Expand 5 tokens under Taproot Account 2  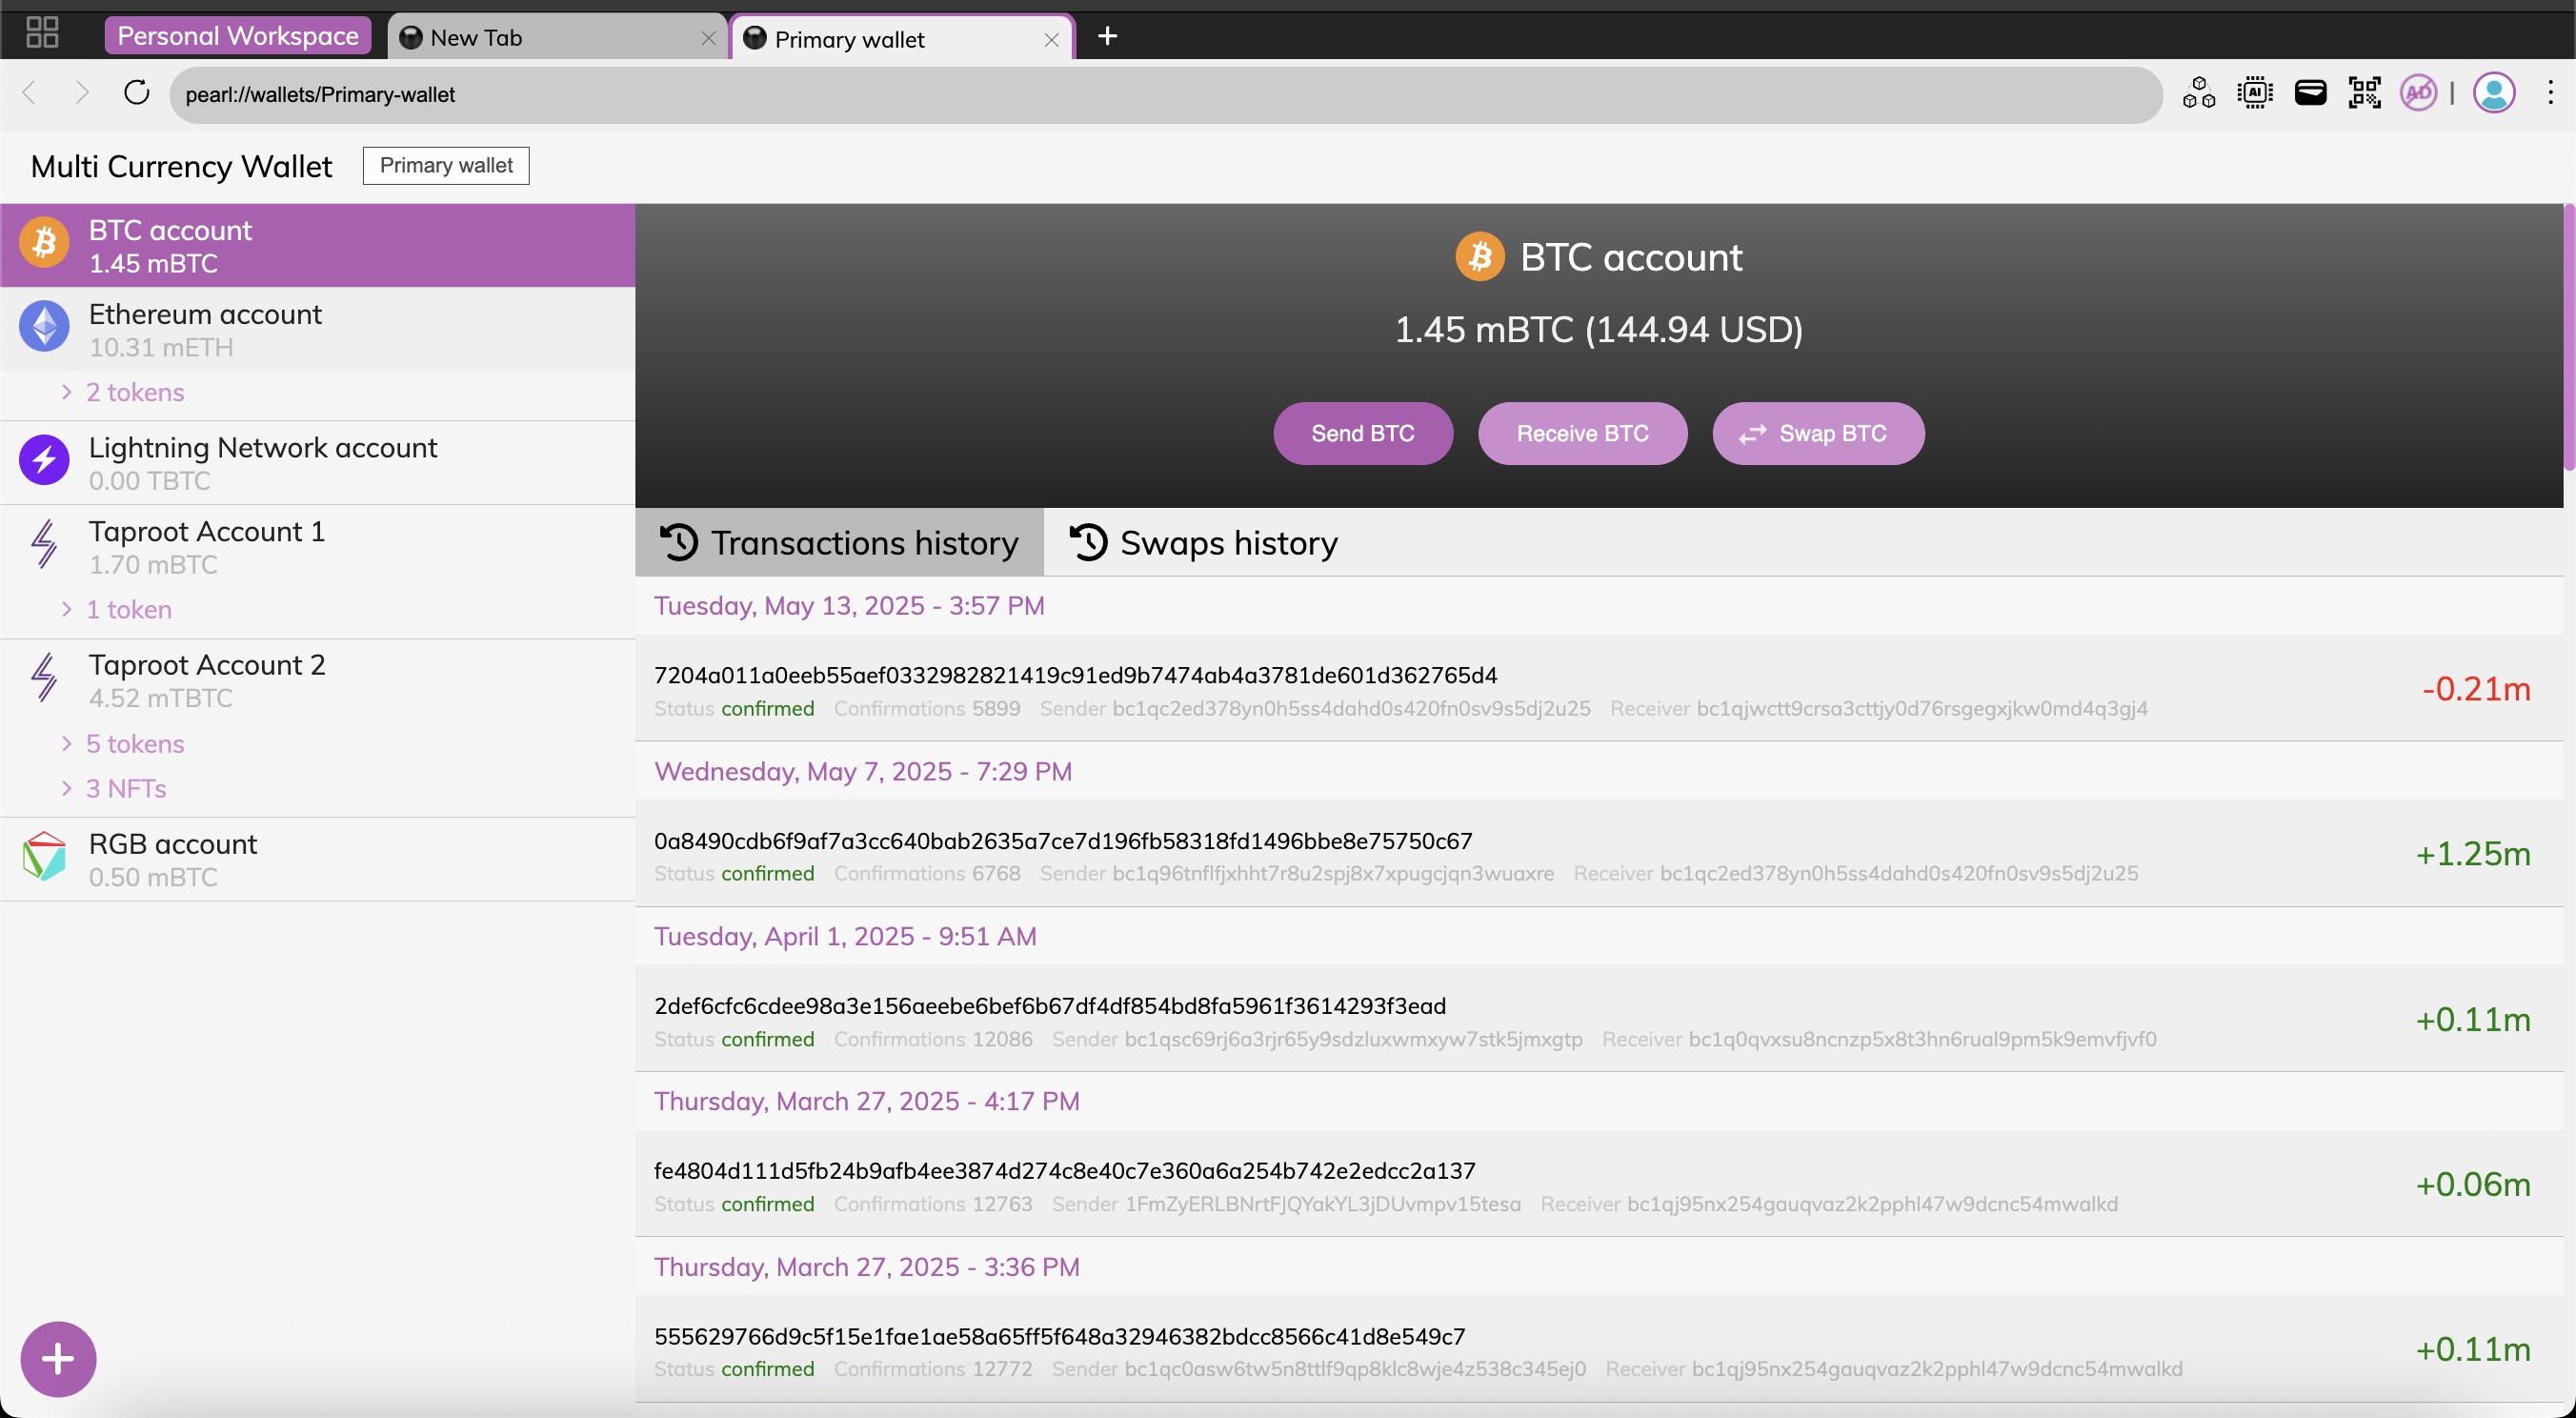tap(123, 745)
